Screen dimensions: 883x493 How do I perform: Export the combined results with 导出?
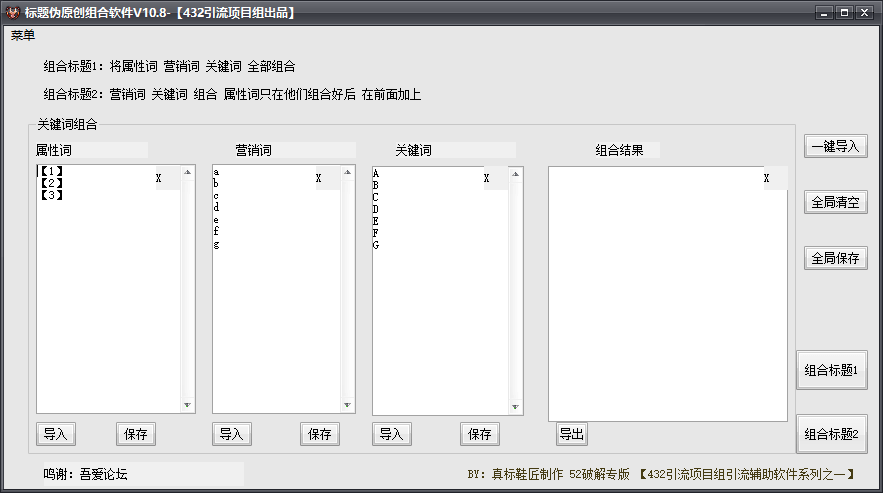pos(572,434)
